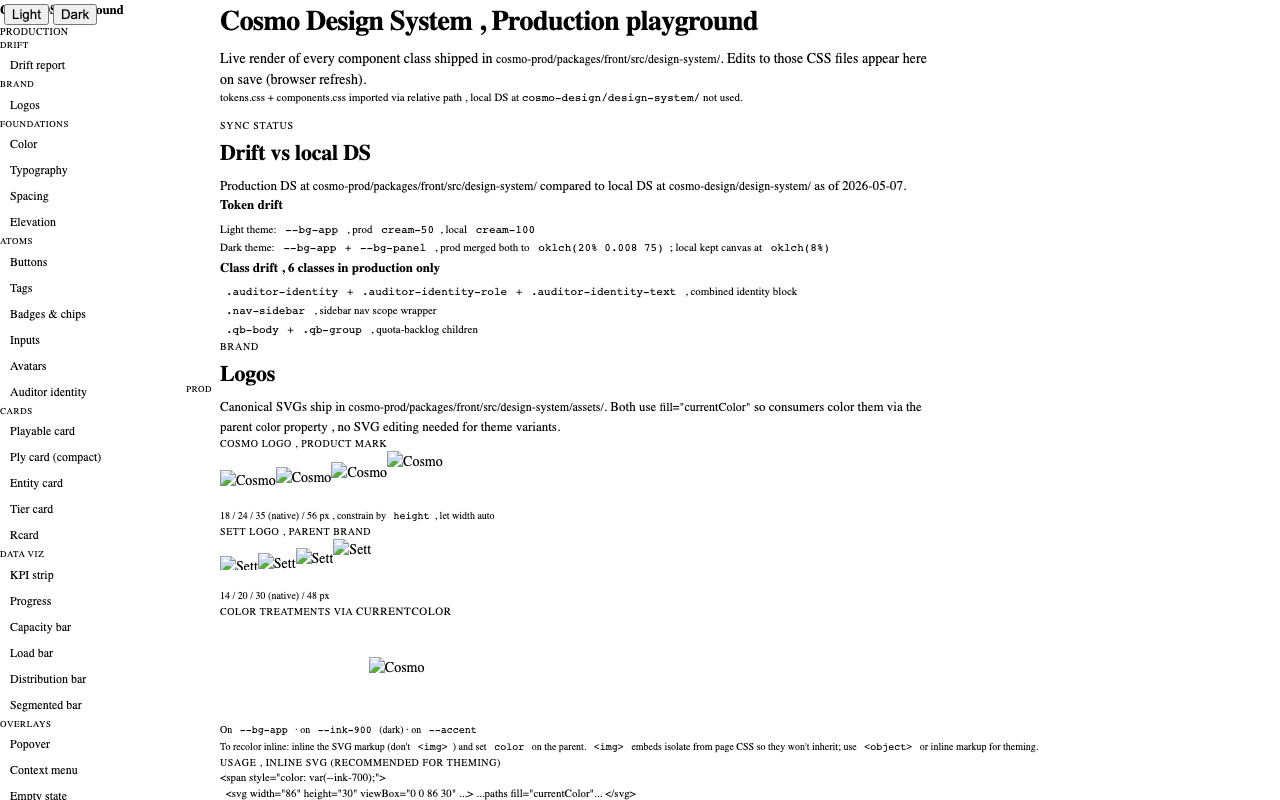
Task: Open the Avatars sidebar link
Action: tap(28, 366)
